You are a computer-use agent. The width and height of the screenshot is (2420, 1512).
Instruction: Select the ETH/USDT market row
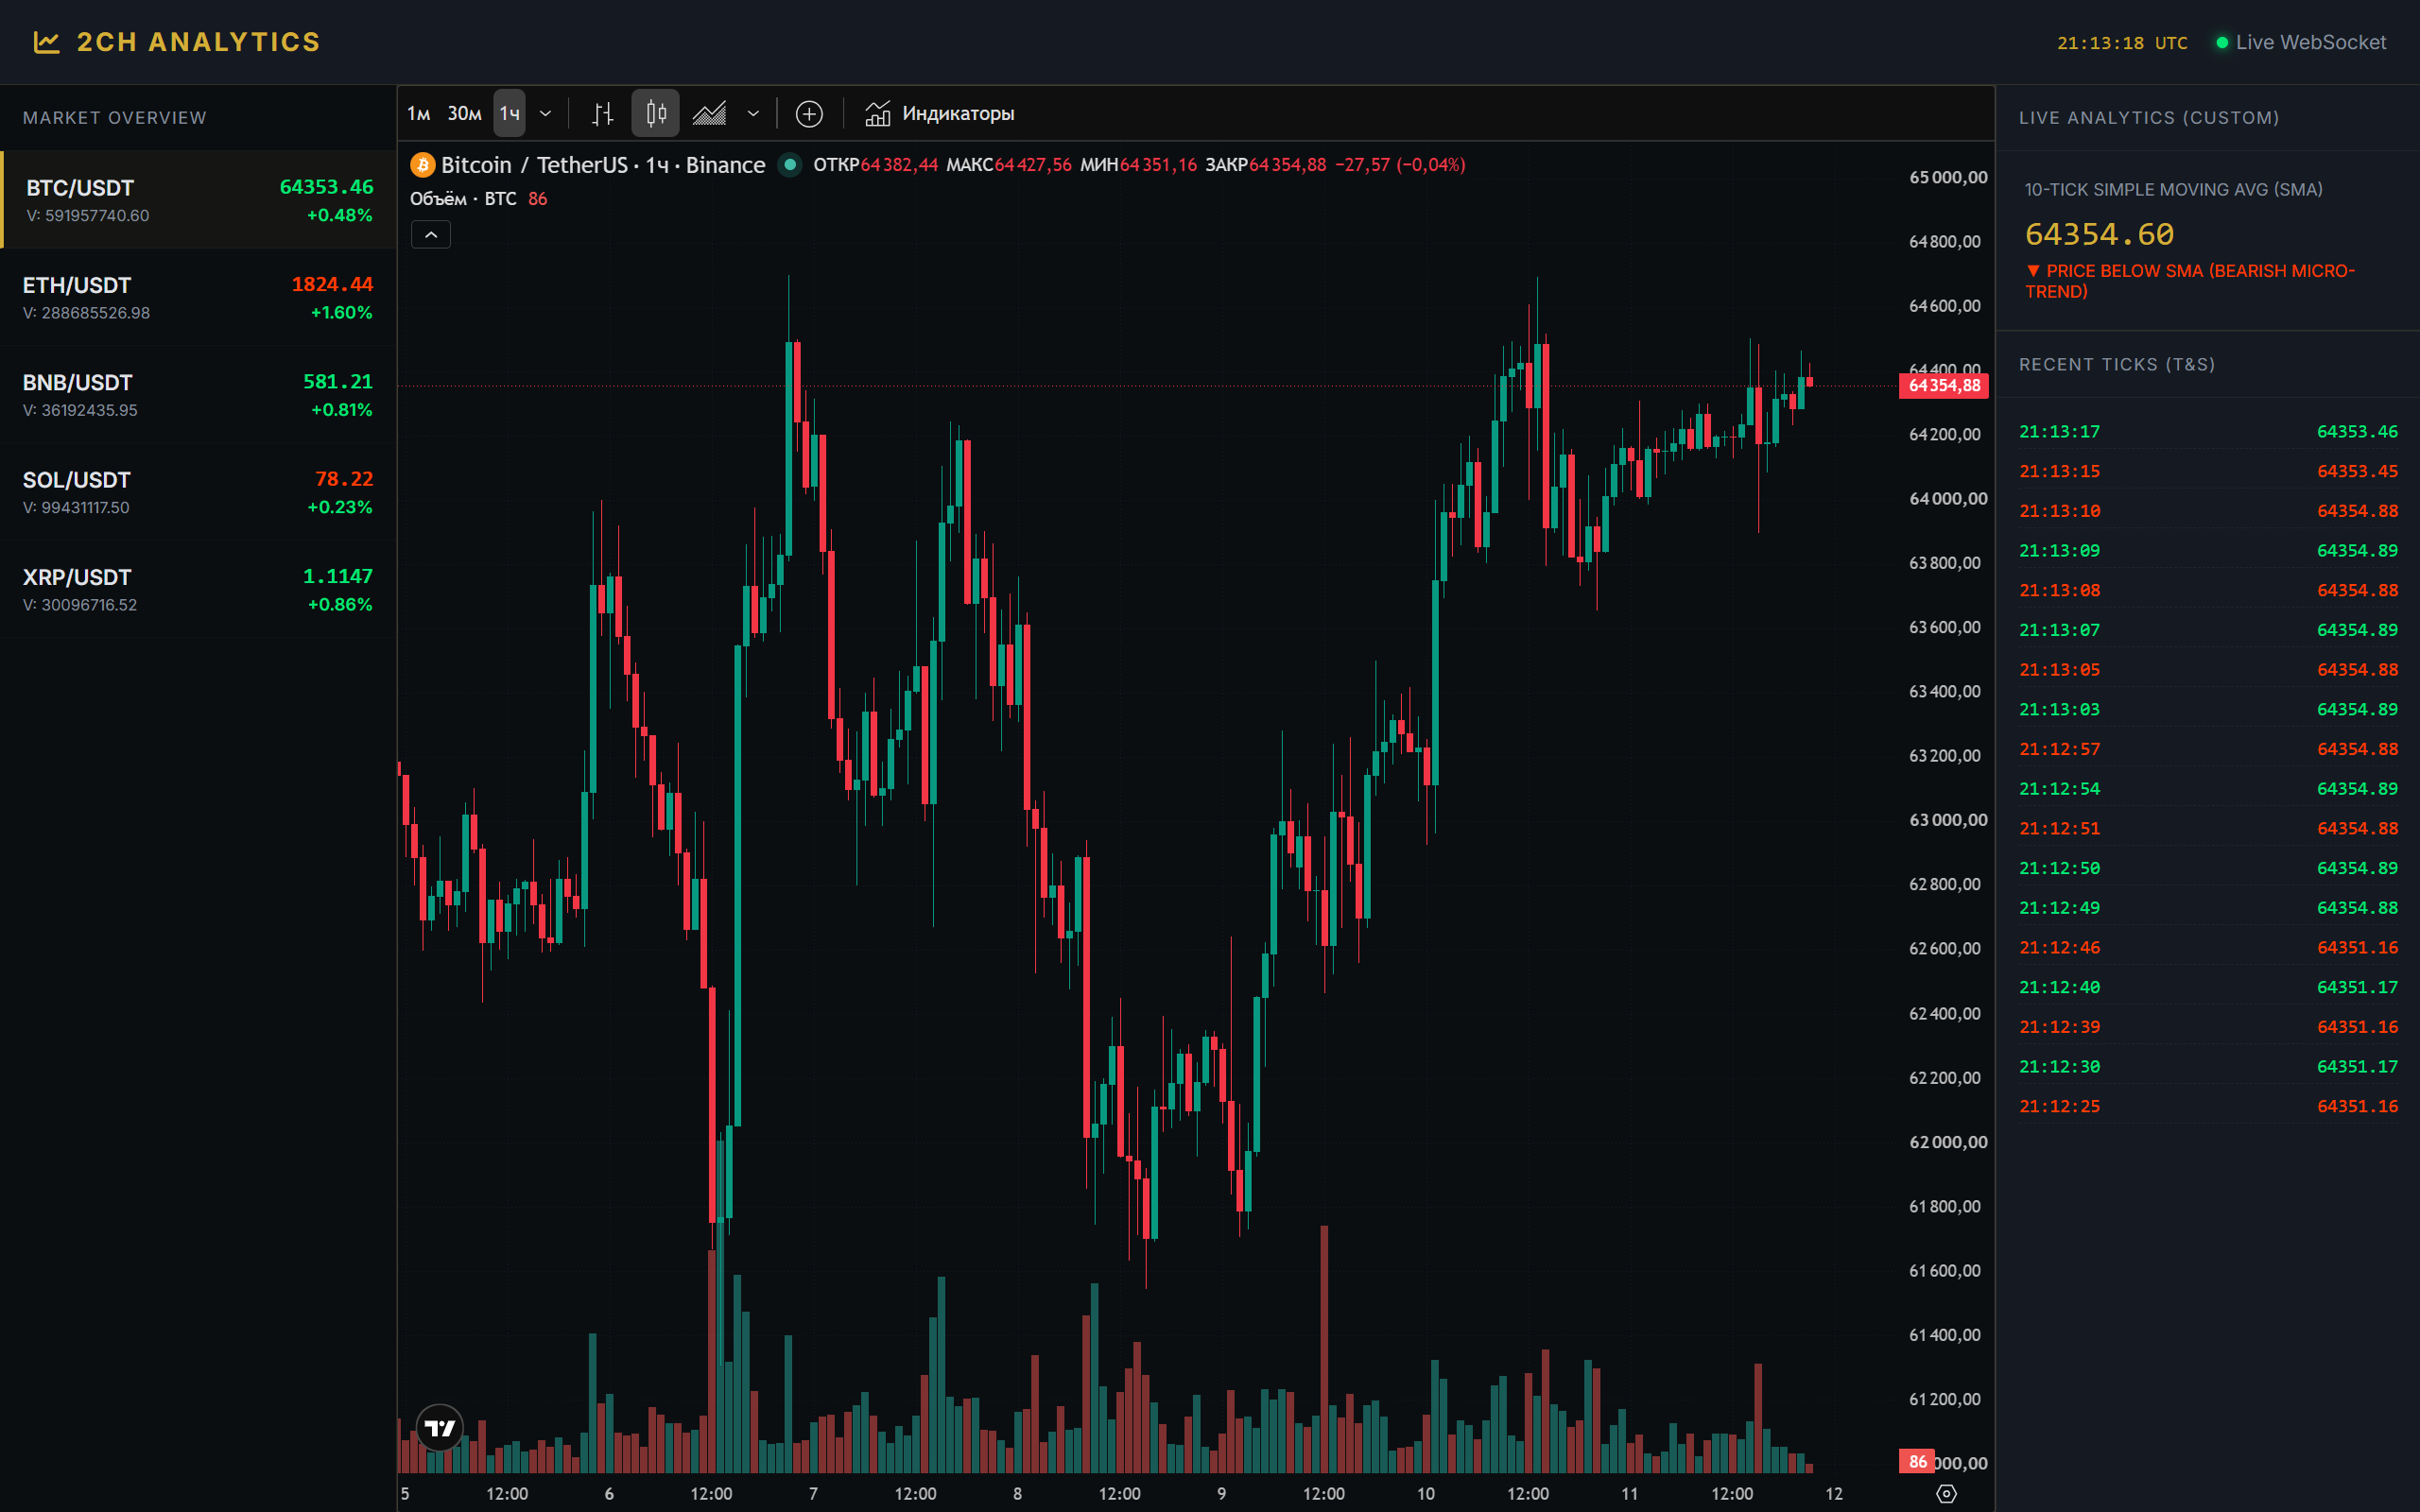pyautogui.click(x=198, y=298)
